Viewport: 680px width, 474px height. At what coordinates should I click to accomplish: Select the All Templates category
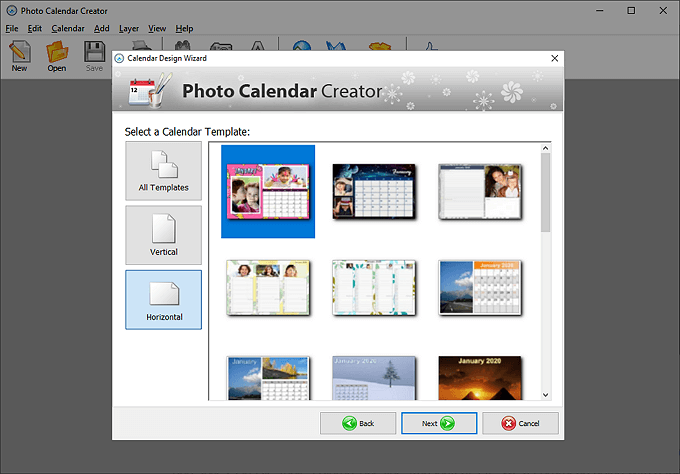point(163,171)
